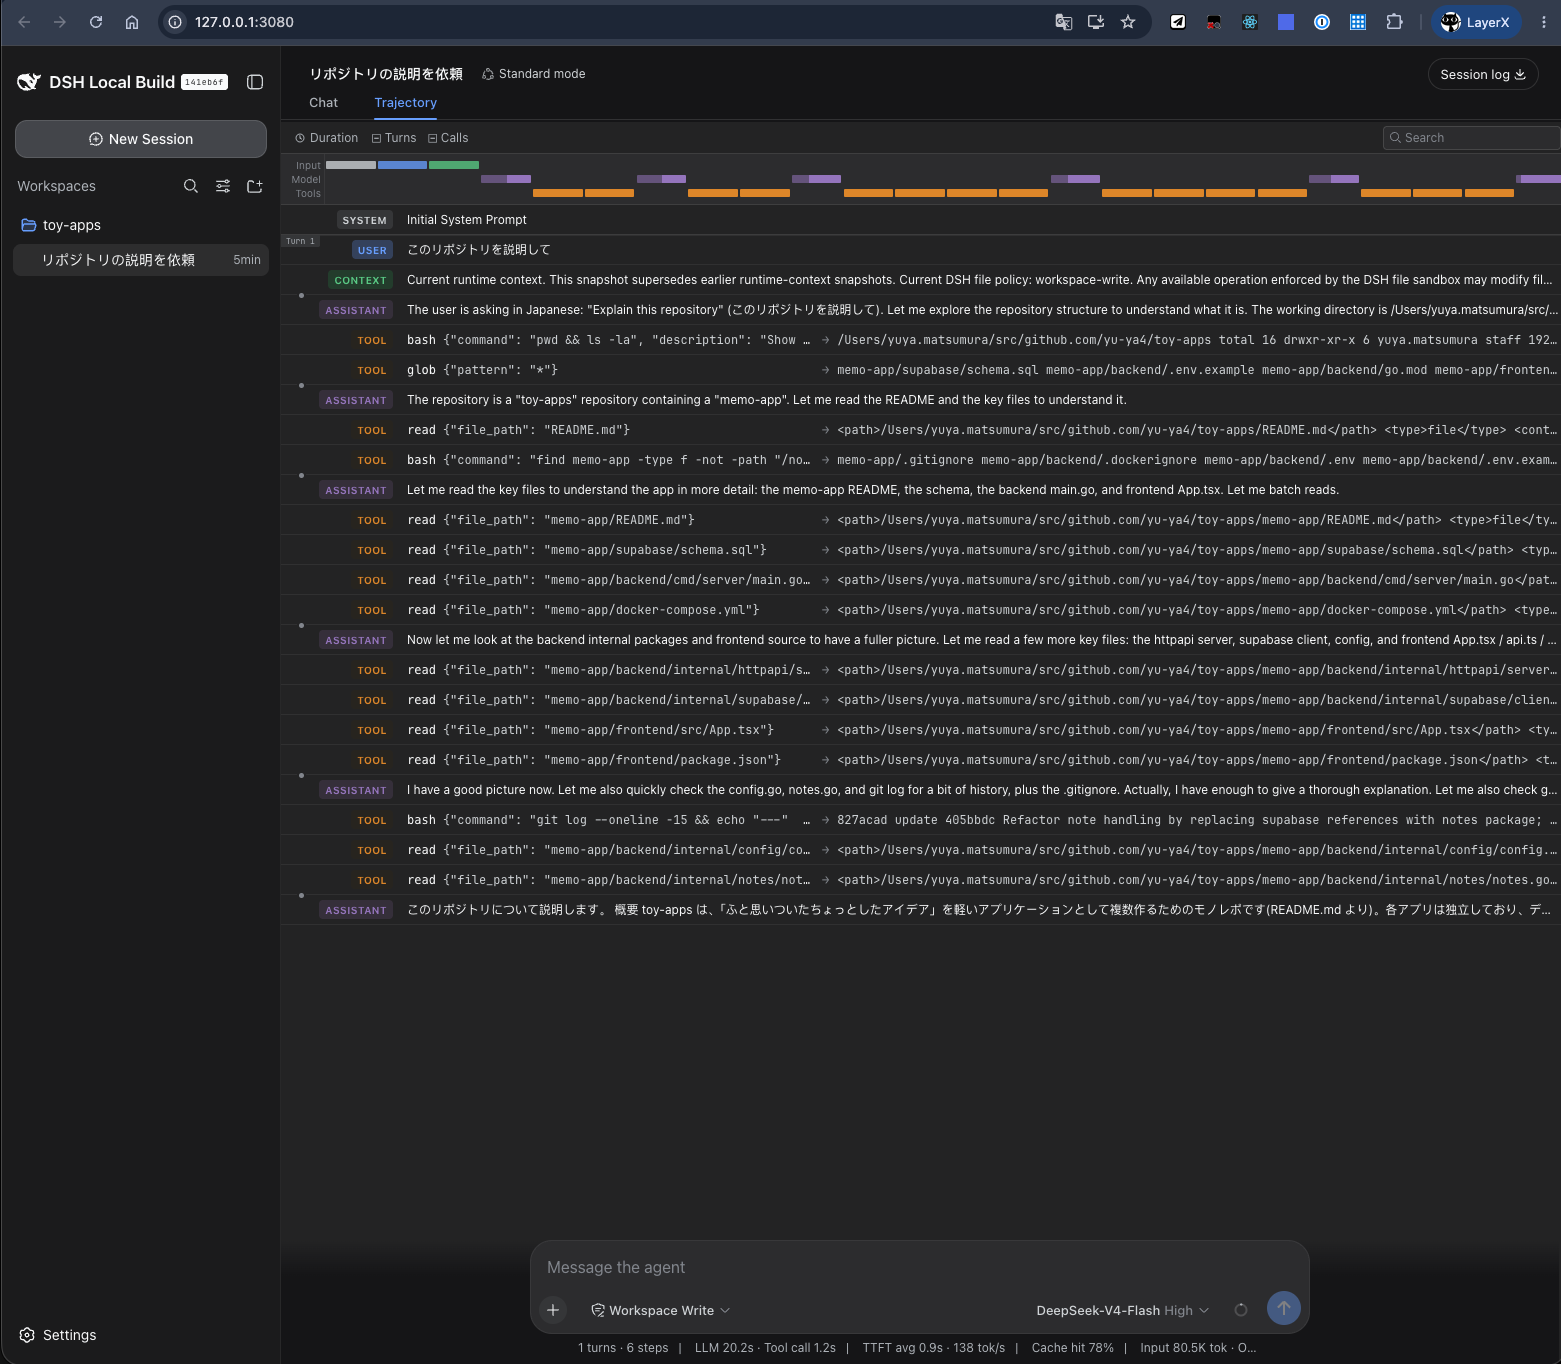Open the CONTEXT runtime context row
The height and width of the screenshot is (1364, 1561).
[x=920, y=280]
